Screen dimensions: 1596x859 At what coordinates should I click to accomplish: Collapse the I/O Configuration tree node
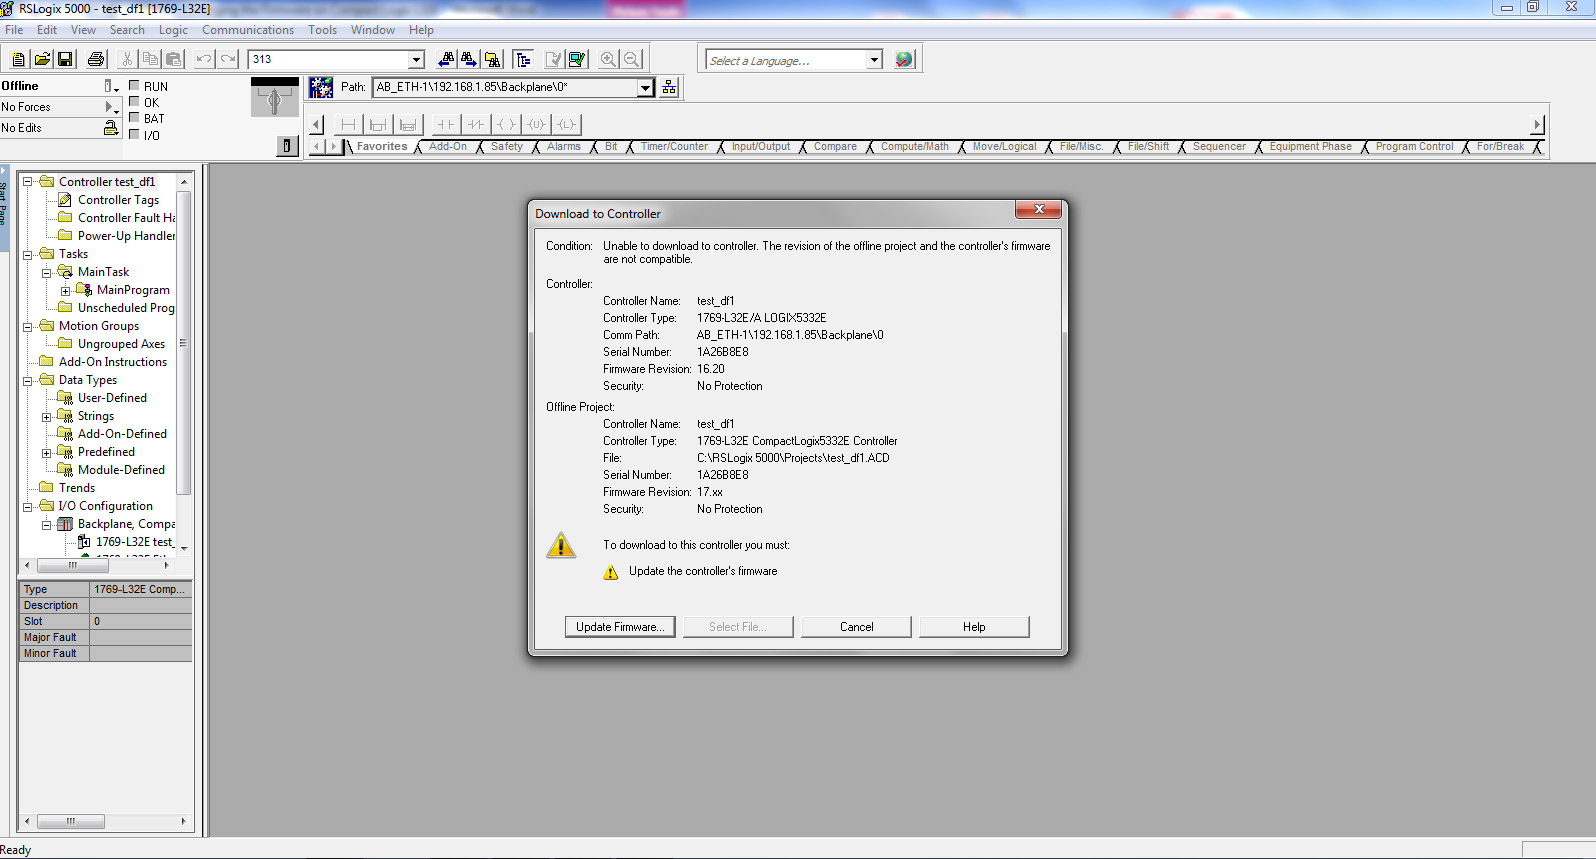tap(28, 506)
